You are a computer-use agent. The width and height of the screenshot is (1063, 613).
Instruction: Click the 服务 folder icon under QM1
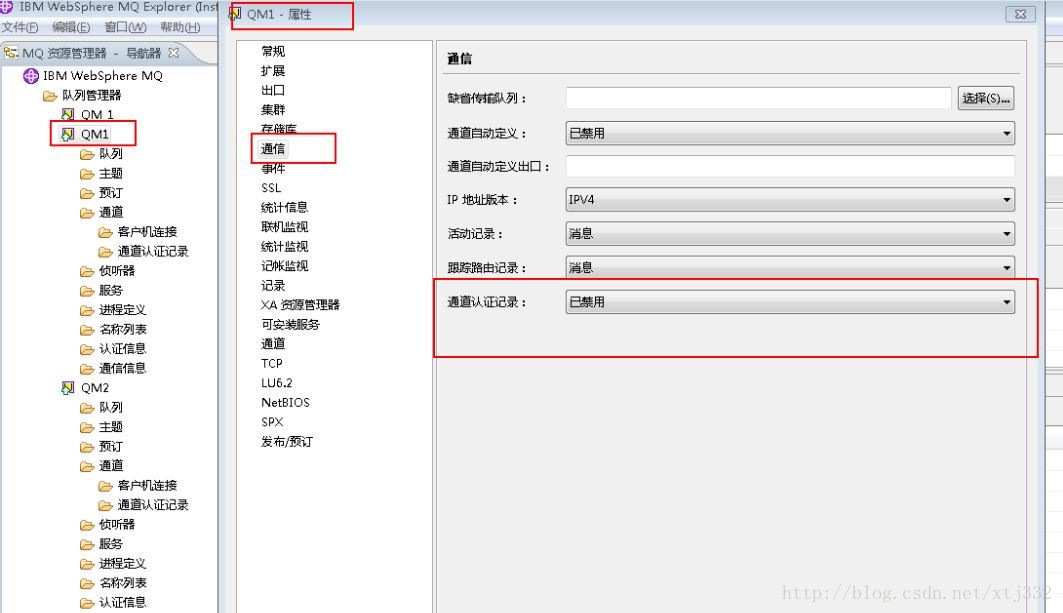[x=87, y=291]
